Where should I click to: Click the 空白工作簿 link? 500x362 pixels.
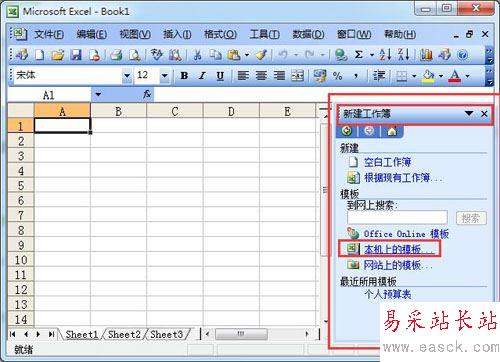point(387,162)
